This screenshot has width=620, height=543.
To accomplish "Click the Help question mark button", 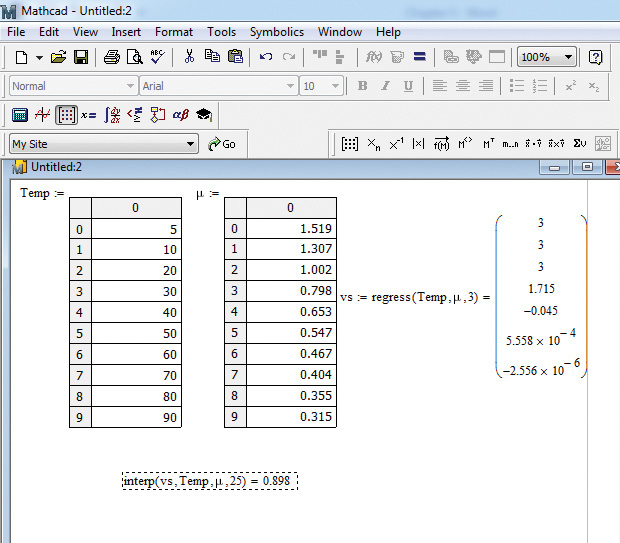I will pos(596,57).
